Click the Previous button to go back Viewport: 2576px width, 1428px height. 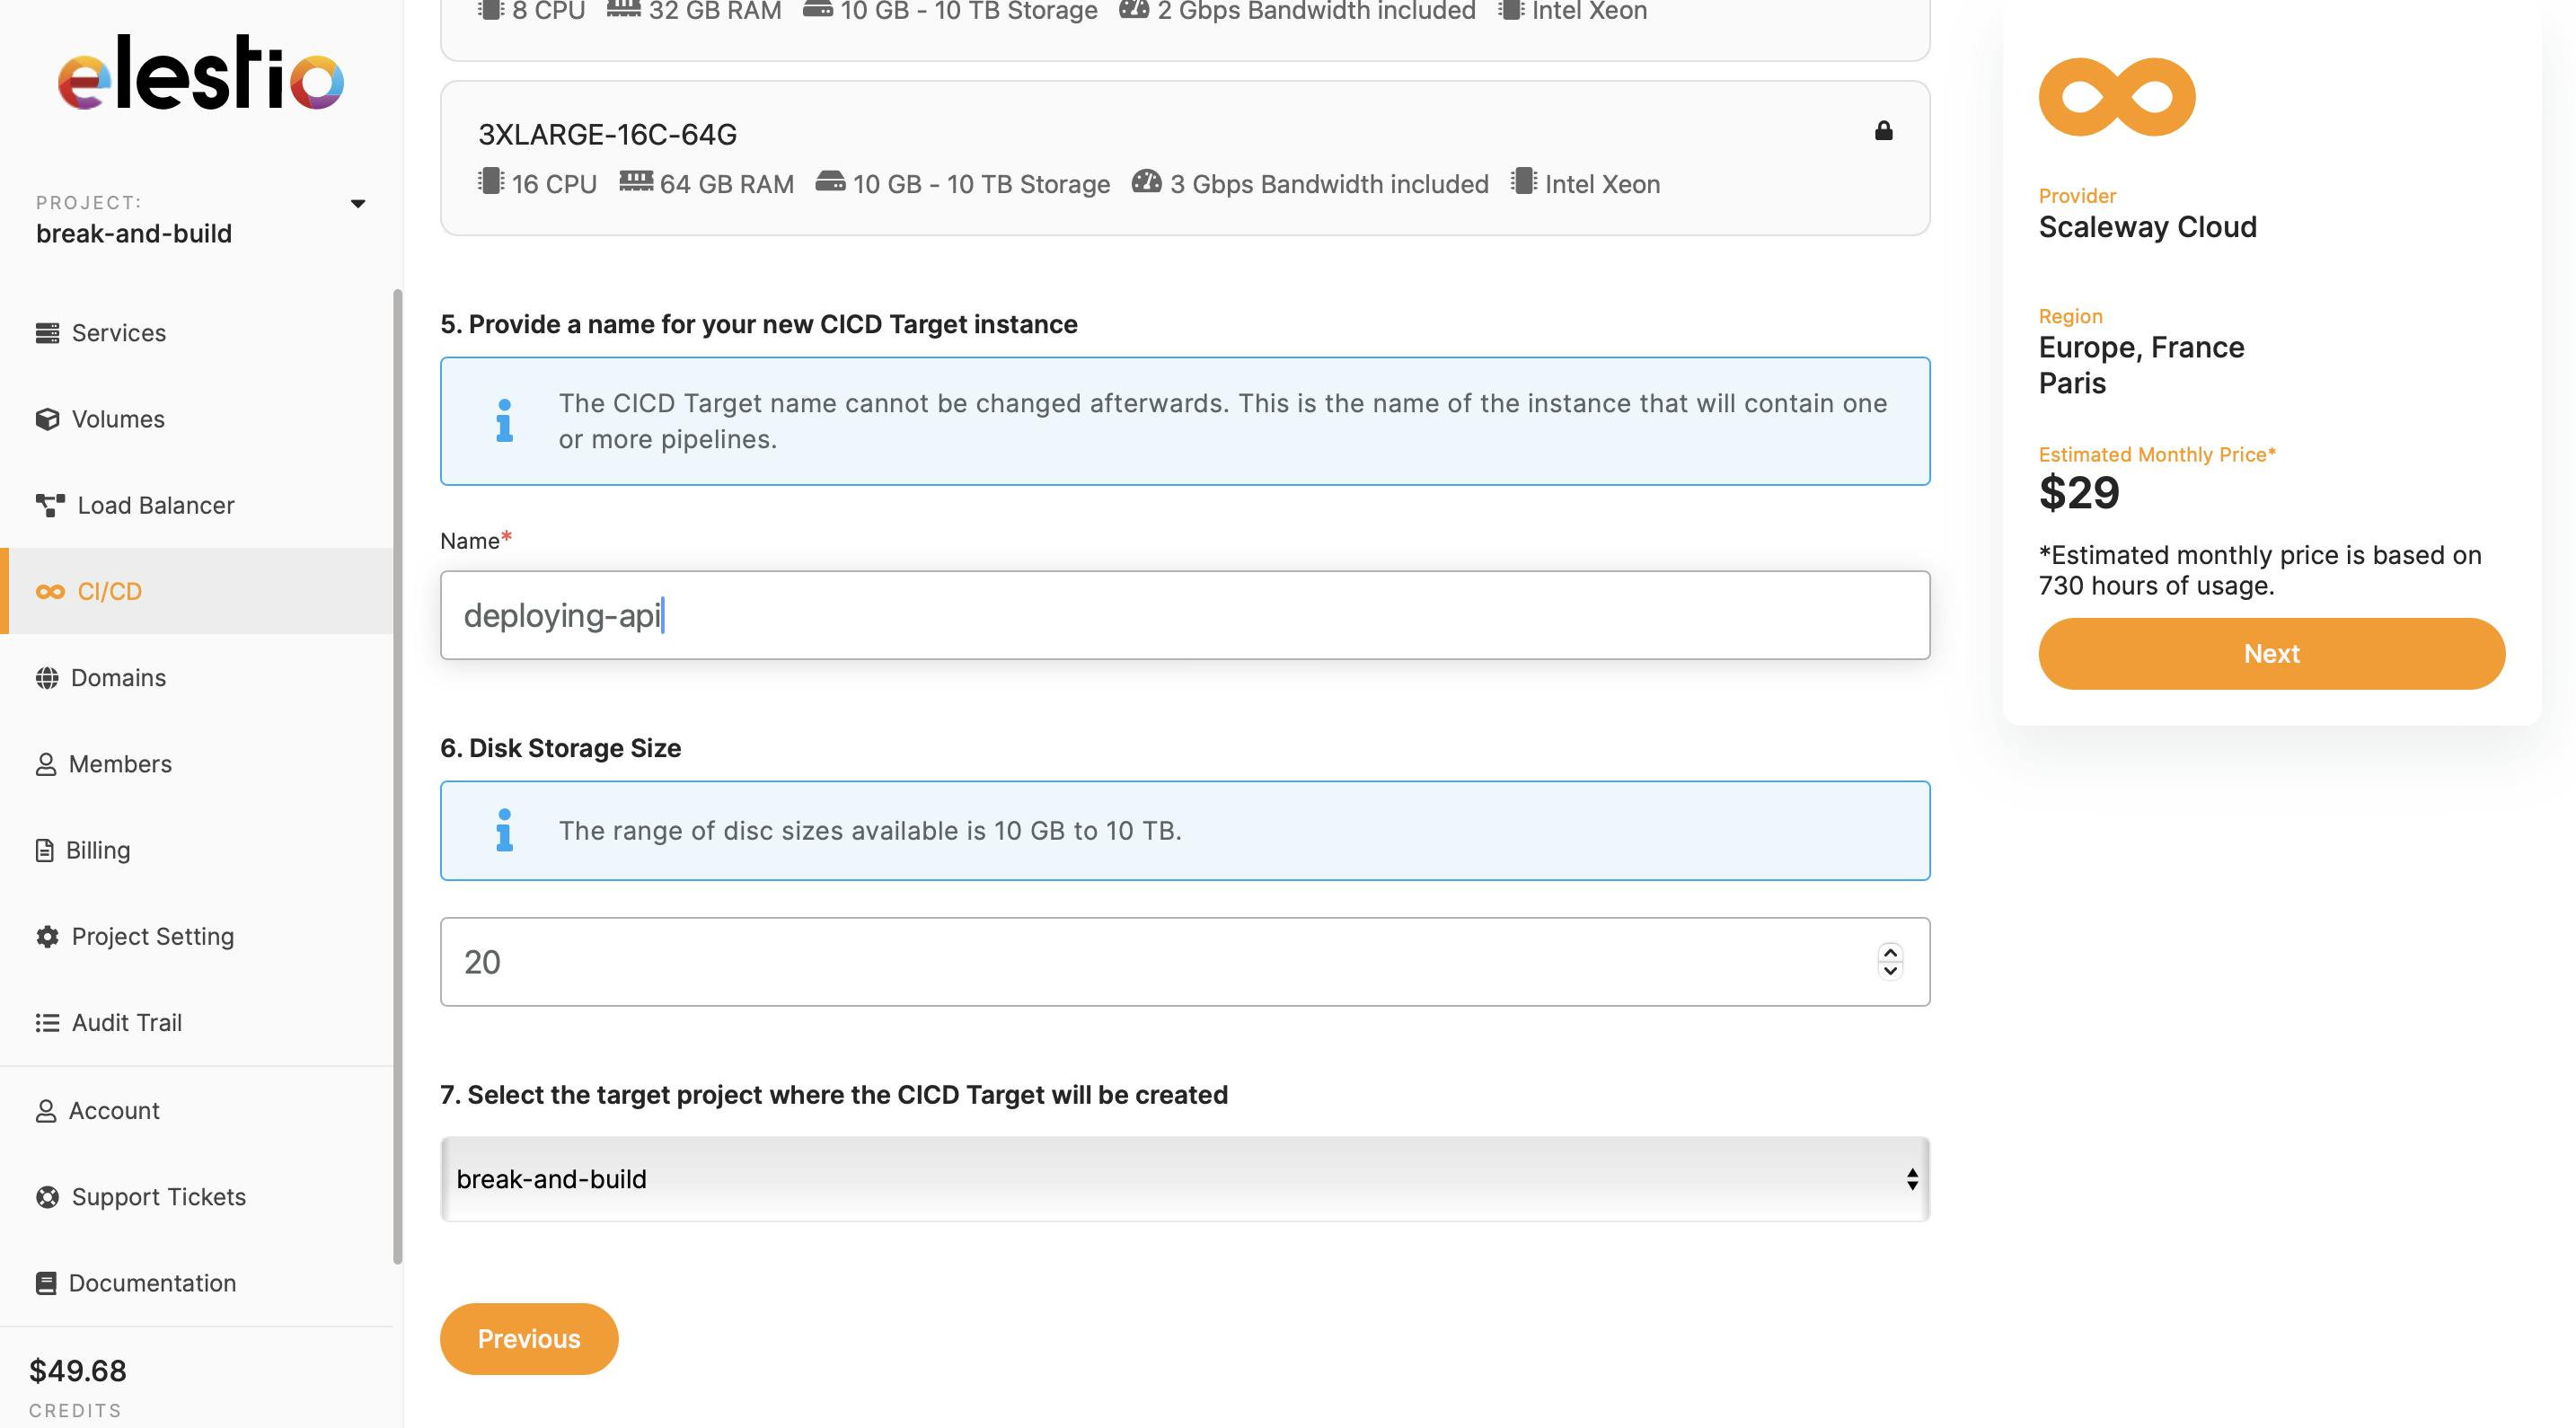tap(527, 1338)
